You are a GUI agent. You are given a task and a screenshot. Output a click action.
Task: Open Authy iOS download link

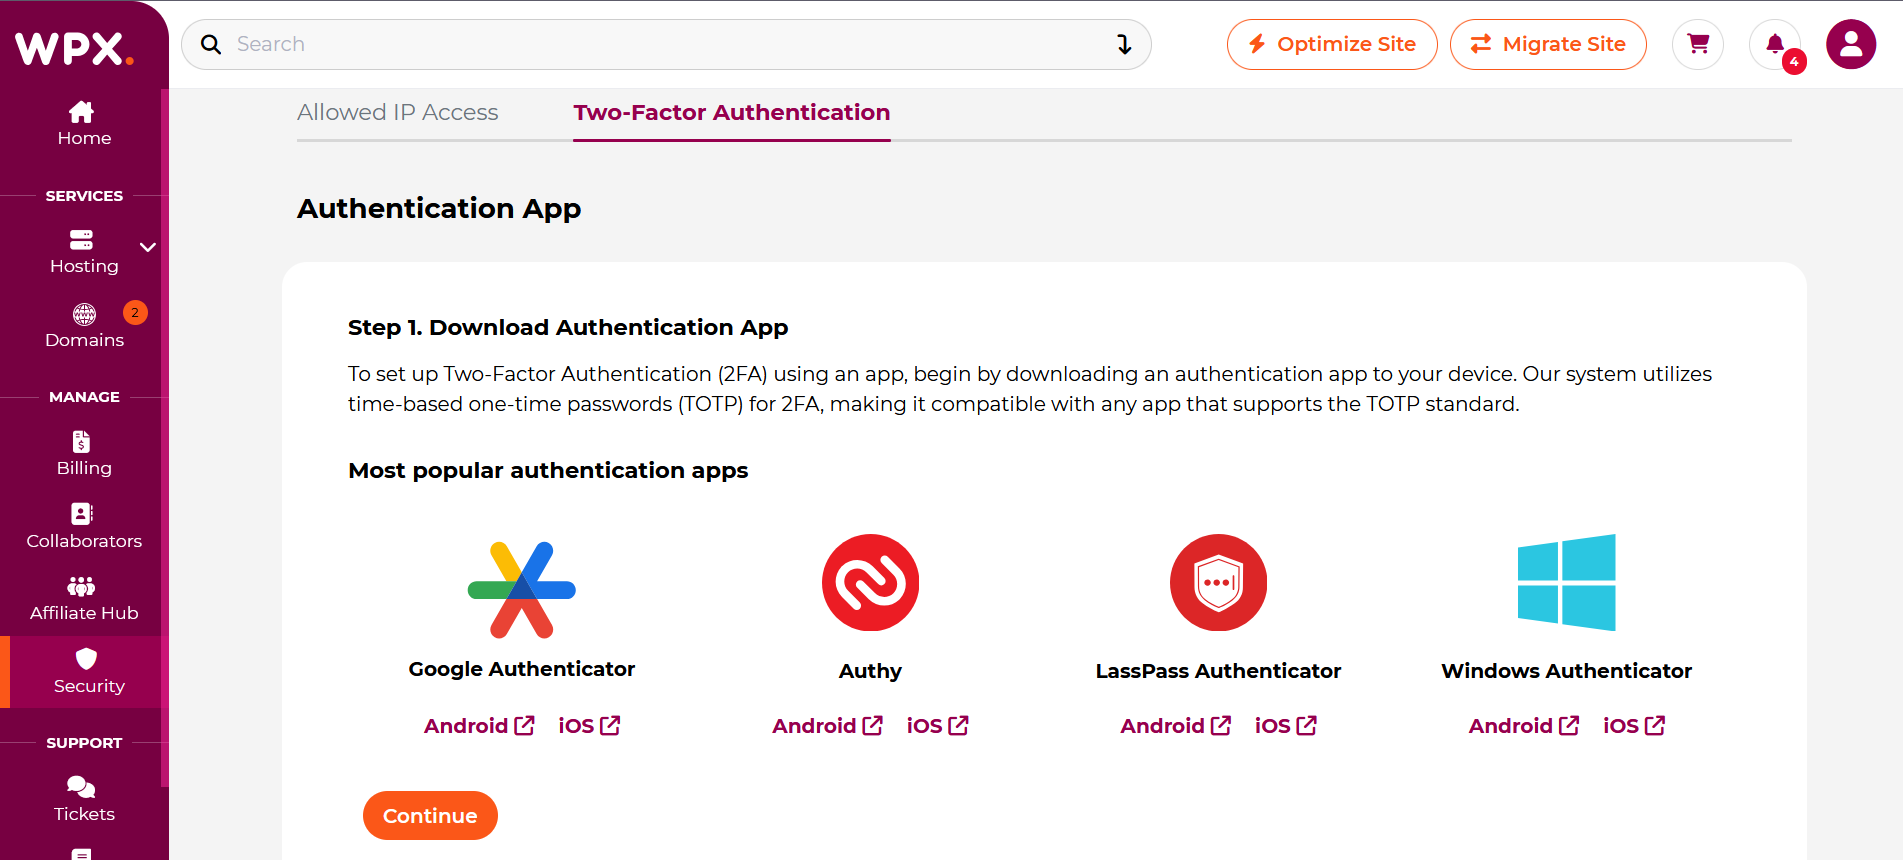tap(937, 726)
